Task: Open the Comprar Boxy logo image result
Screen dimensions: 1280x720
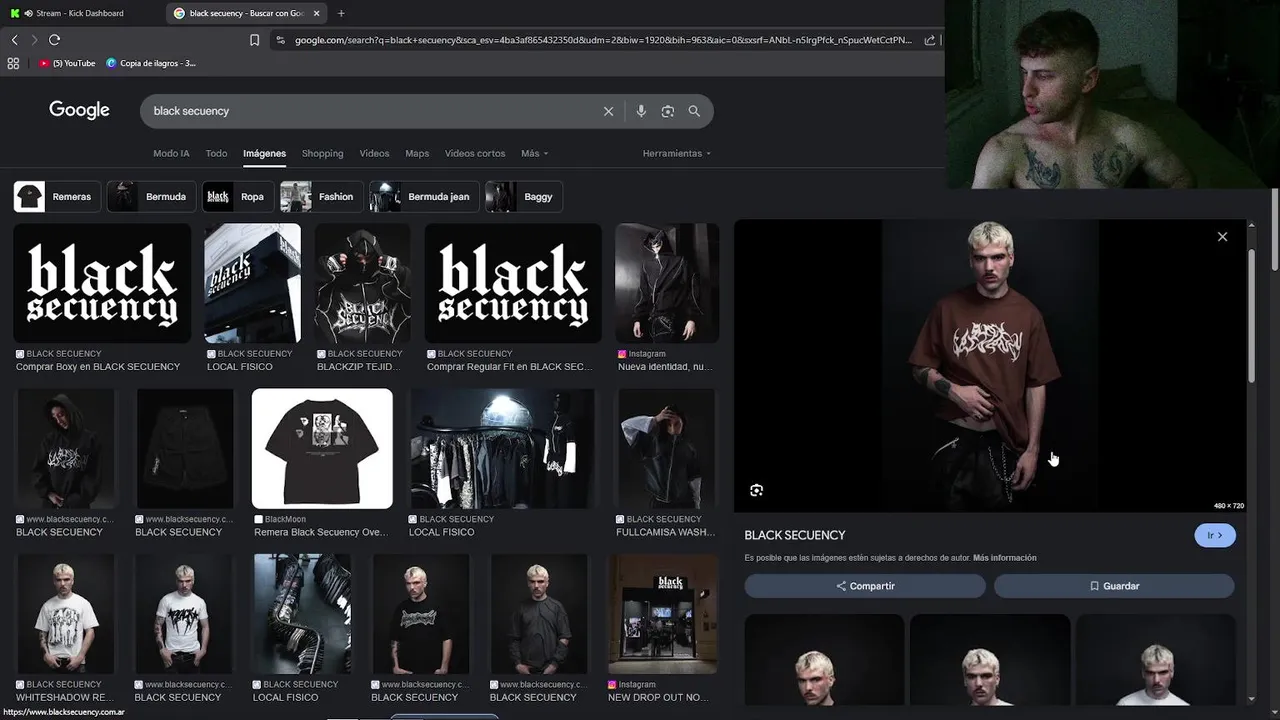Action: [x=102, y=283]
